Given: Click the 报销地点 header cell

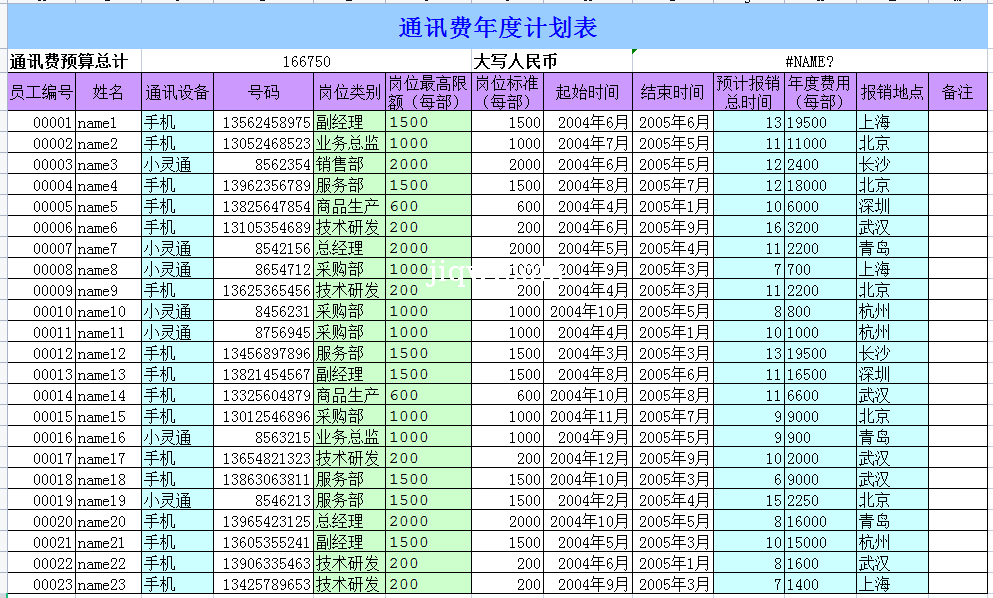Looking at the screenshot, I should [x=892, y=92].
